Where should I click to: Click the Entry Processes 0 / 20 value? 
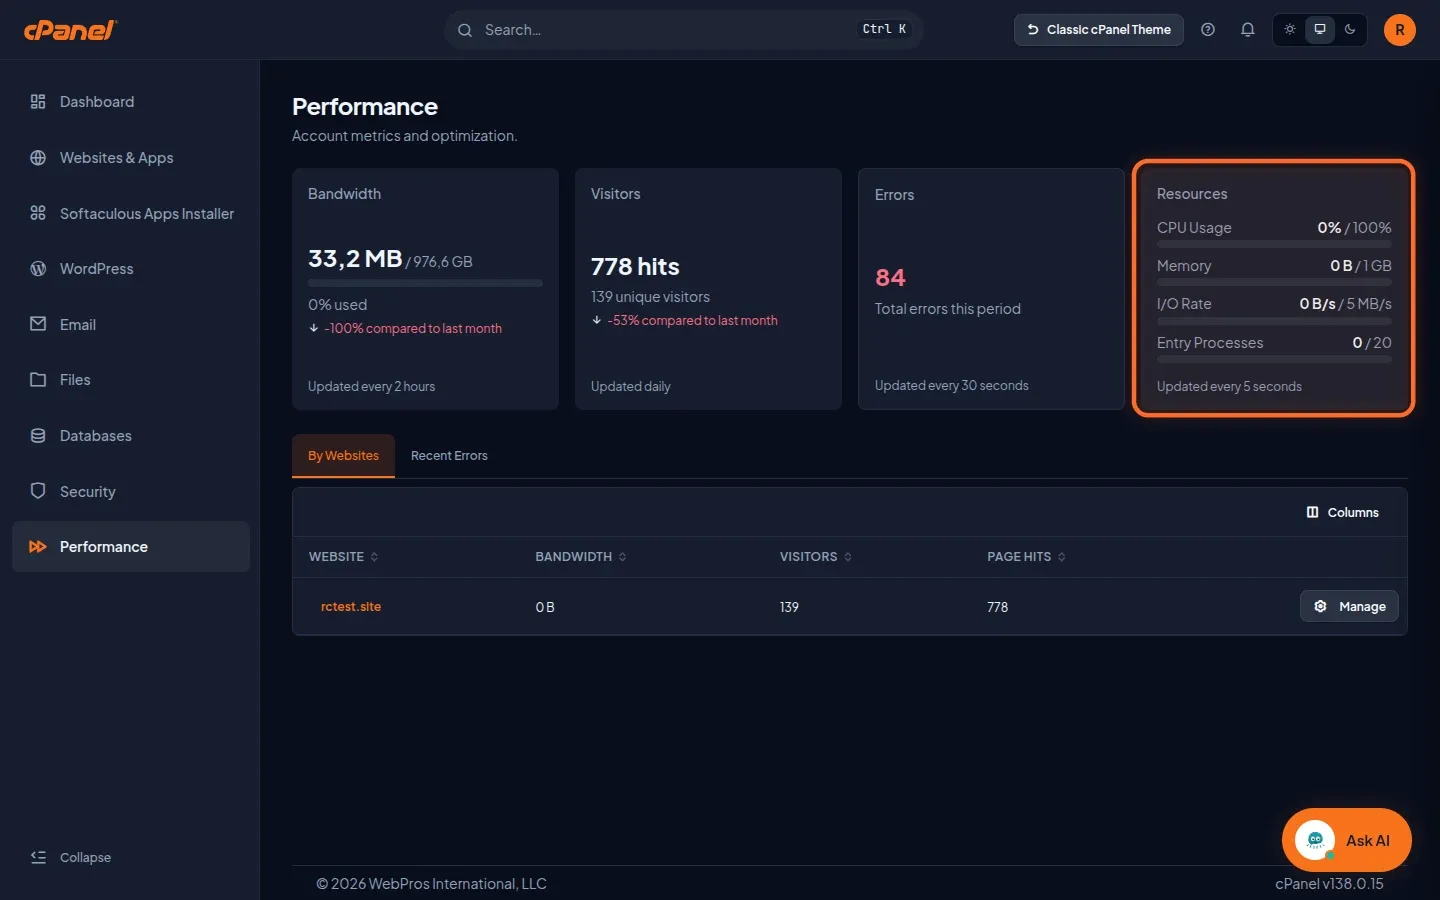click(x=1372, y=343)
